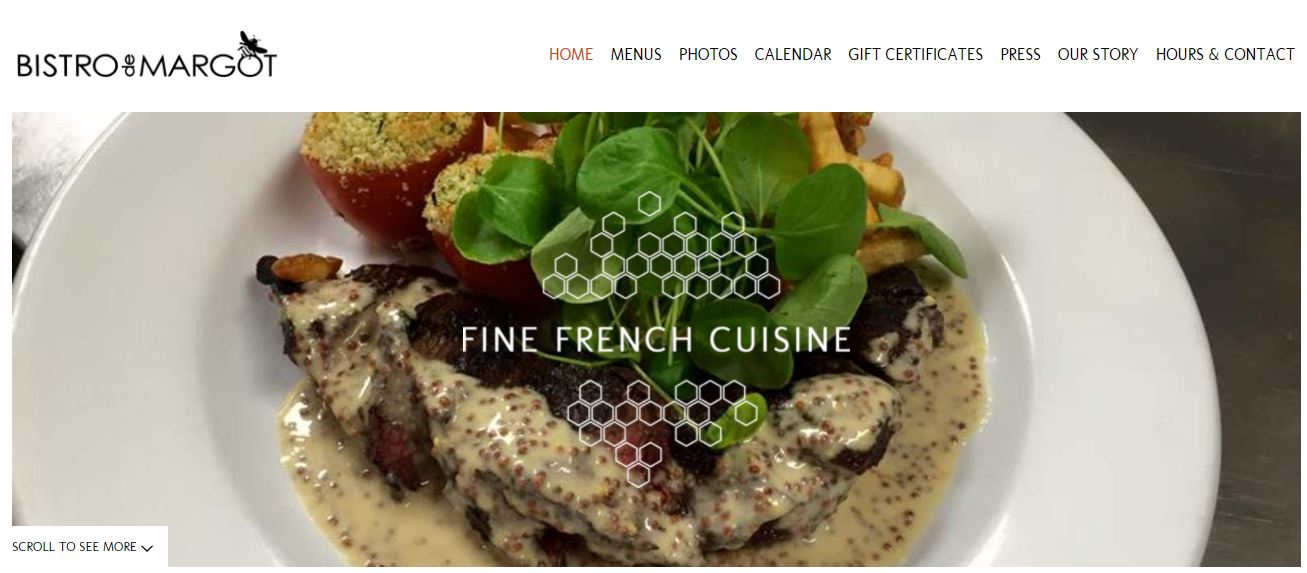Click the upper honeycomb hexagon graphic

[x=662, y=246]
